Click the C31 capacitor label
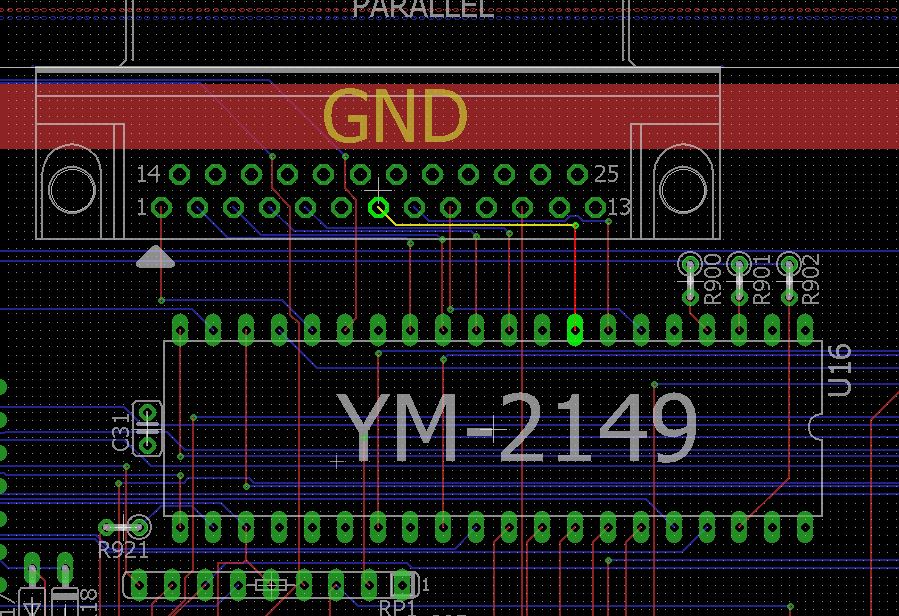 (x=122, y=433)
